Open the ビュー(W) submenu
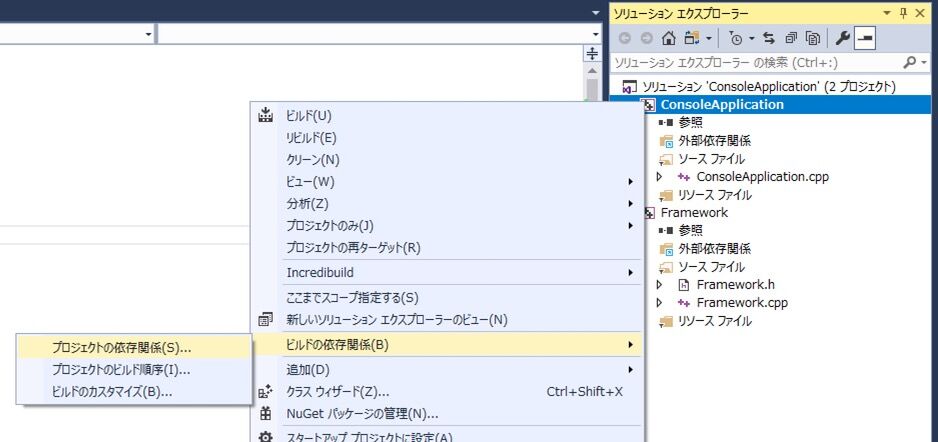The width and height of the screenshot is (938, 442). [x=446, y=182]
